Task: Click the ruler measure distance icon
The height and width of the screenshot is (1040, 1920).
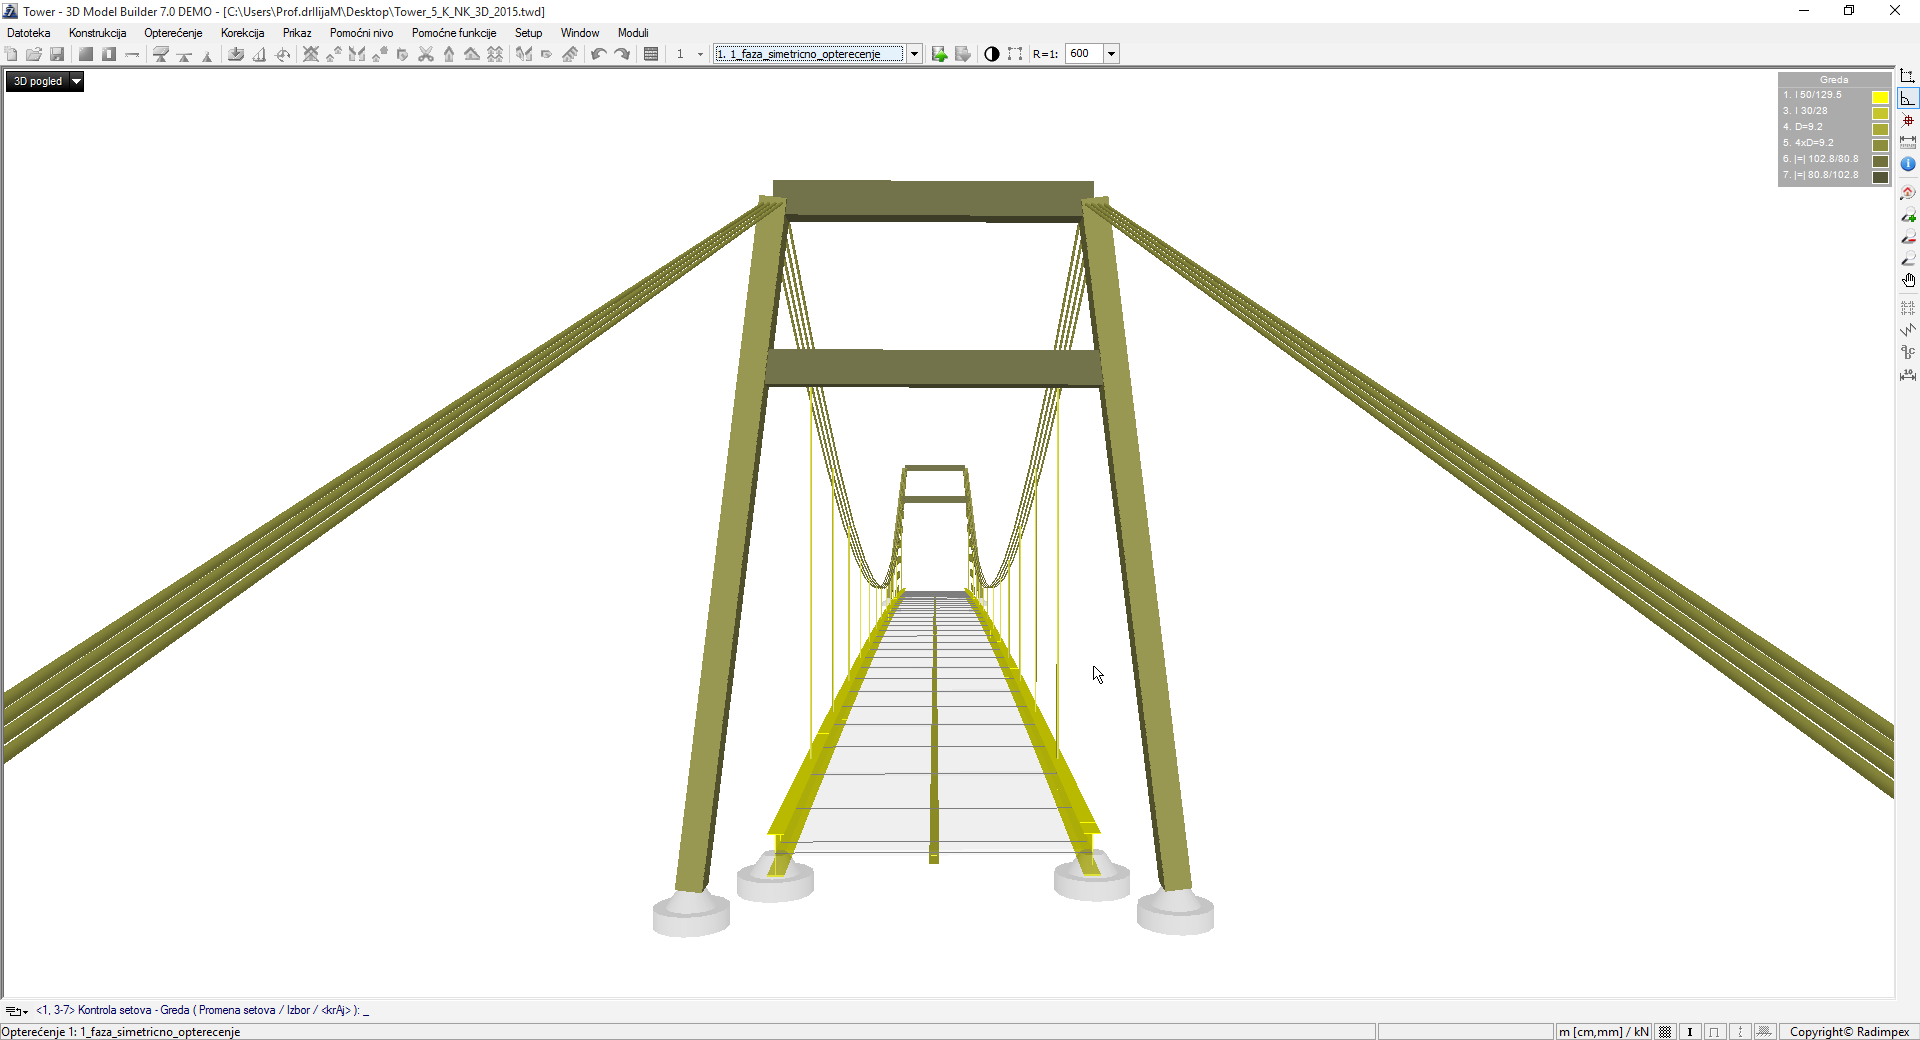Action: pyautogui.click(x=1908, y=143)
